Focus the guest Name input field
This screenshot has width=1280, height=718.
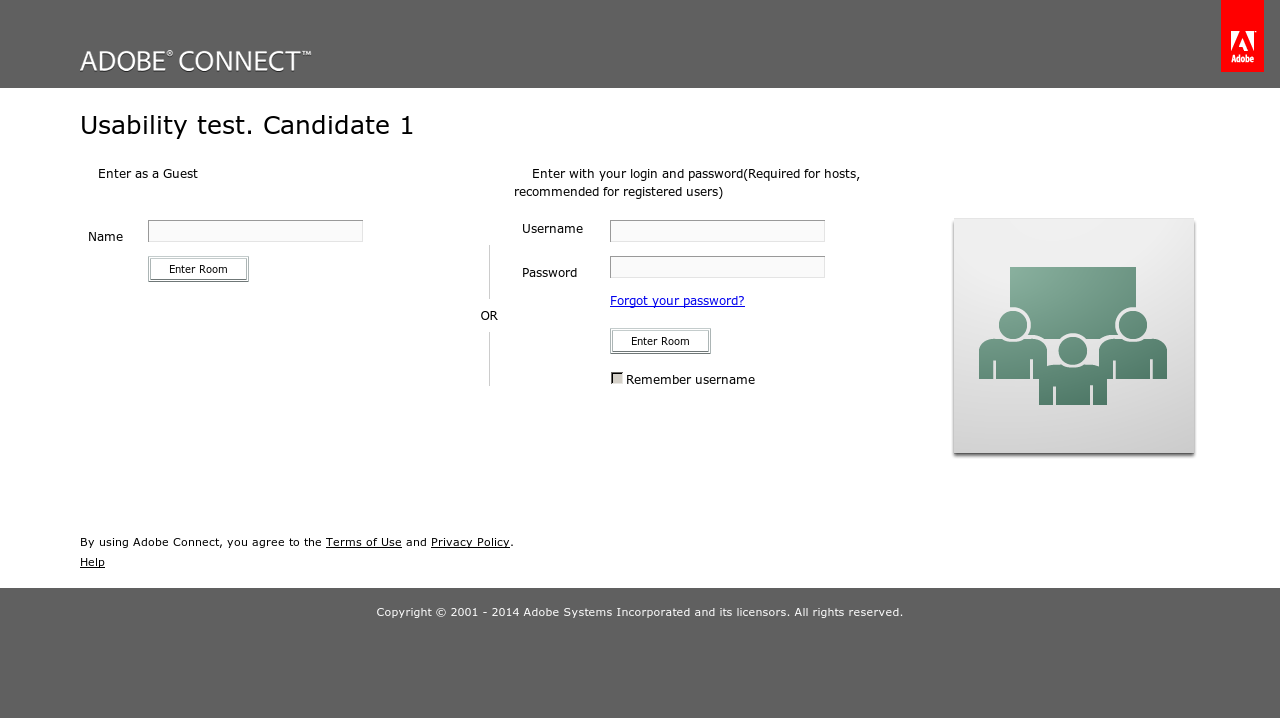point(255,231)
